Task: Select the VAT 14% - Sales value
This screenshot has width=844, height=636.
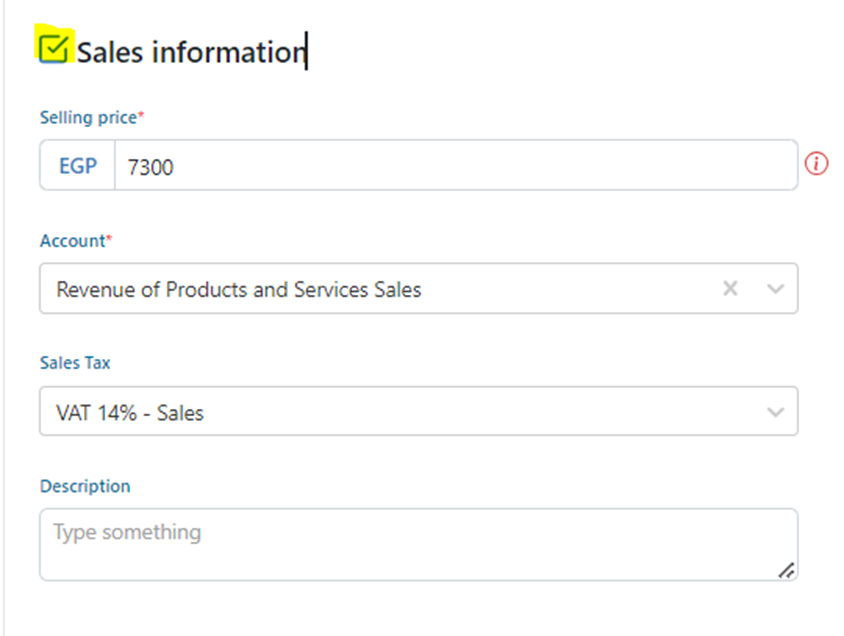Action: (x=130, y=412)
